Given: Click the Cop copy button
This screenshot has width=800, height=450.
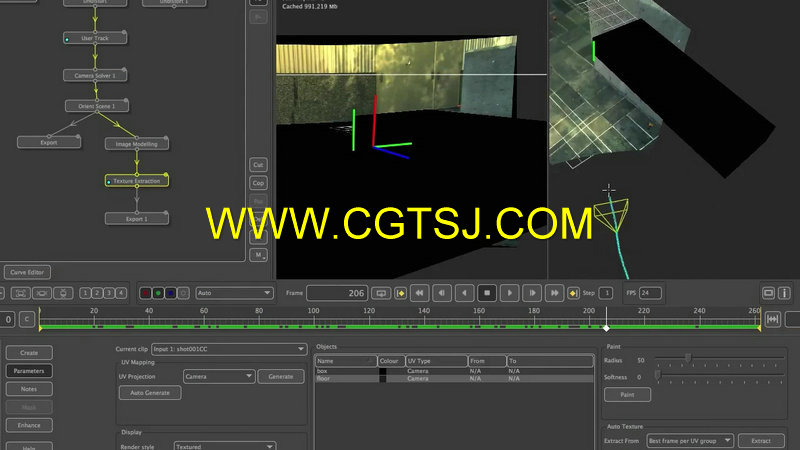Looking at the screenshot, I should pyautogui.click(x=258, y=183).
